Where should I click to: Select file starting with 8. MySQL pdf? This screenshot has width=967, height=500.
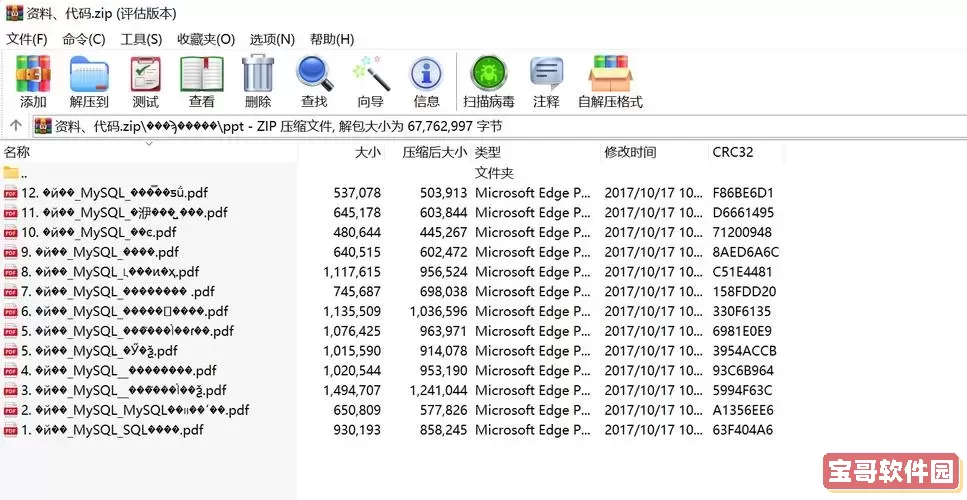tap(392, 272)
